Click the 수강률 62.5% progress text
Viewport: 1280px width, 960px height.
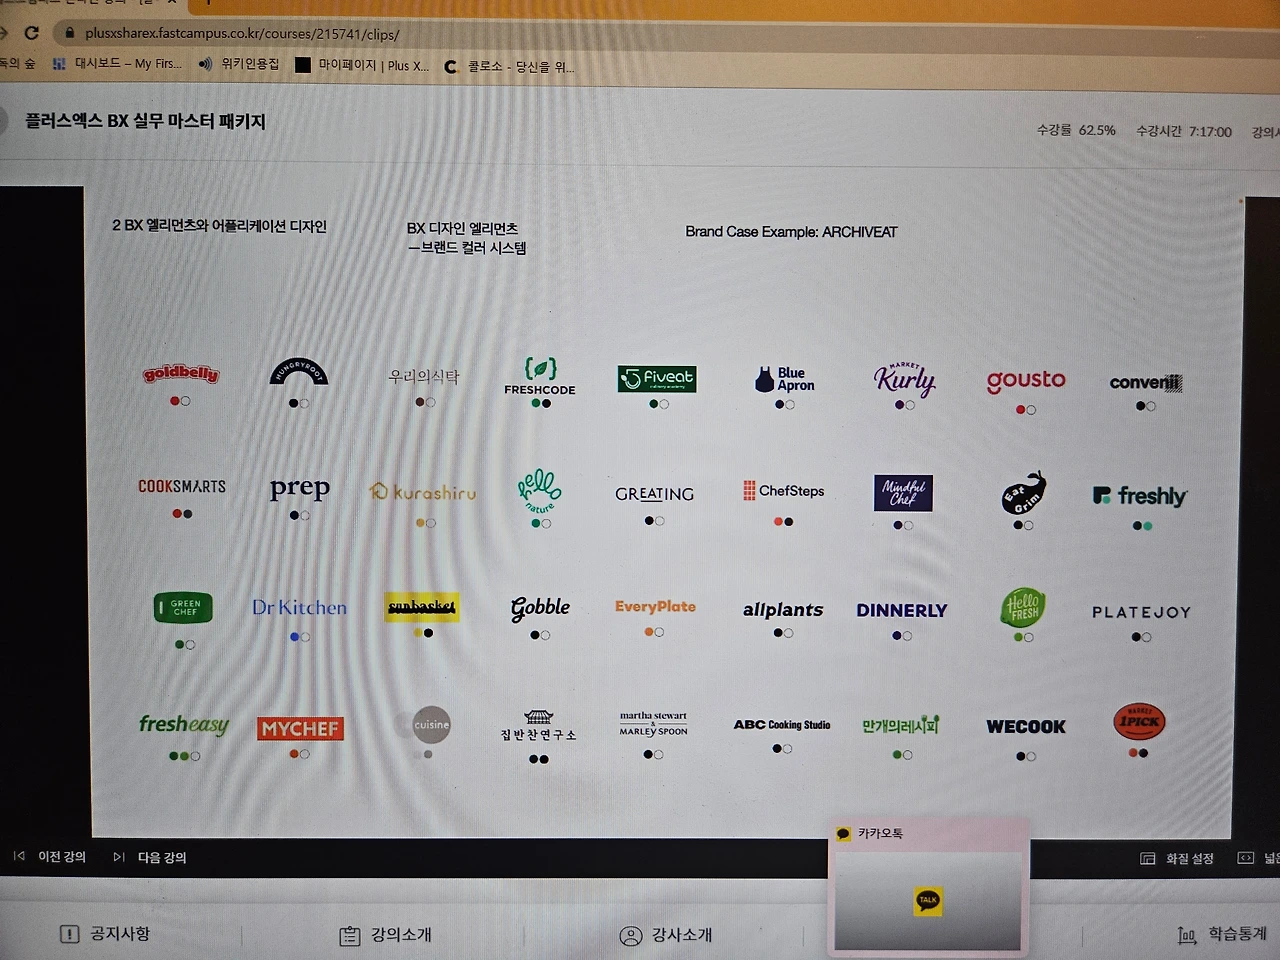[x=1076, y=130]
